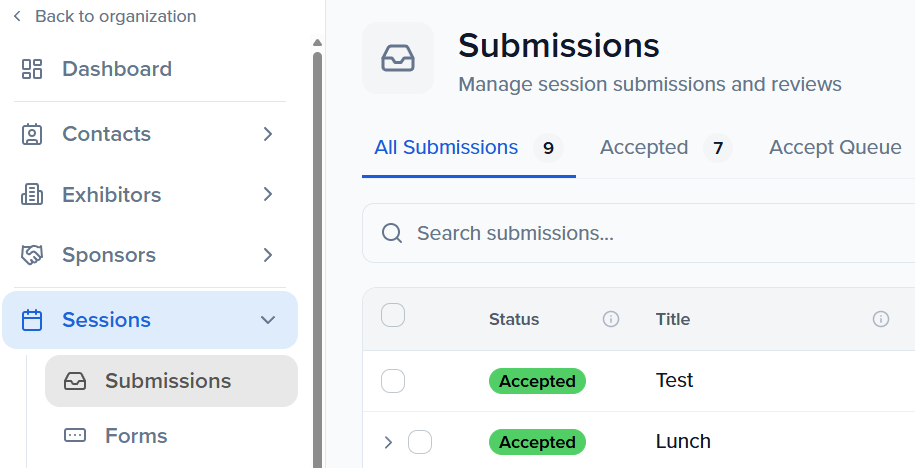
Task: Click the Contacts badge icon
Action: point(32,134)
